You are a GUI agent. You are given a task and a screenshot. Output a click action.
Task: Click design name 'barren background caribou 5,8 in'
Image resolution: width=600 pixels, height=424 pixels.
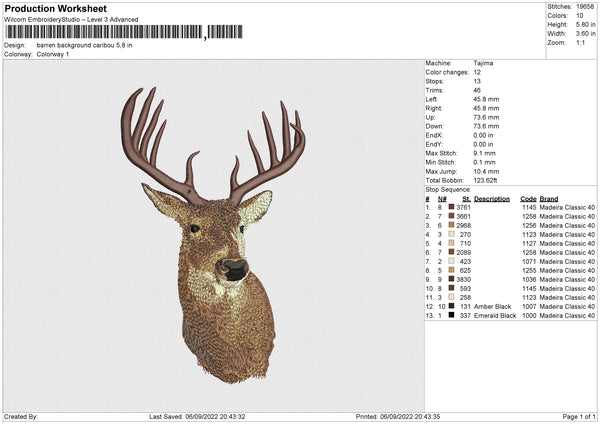pyautogui.click(x=85, y=45)
